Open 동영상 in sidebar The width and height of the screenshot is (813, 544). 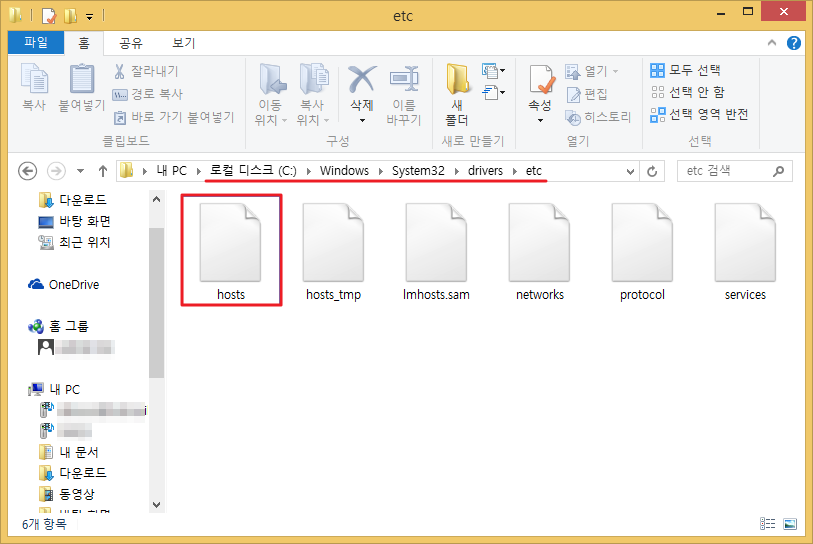(x=67, y=494)
